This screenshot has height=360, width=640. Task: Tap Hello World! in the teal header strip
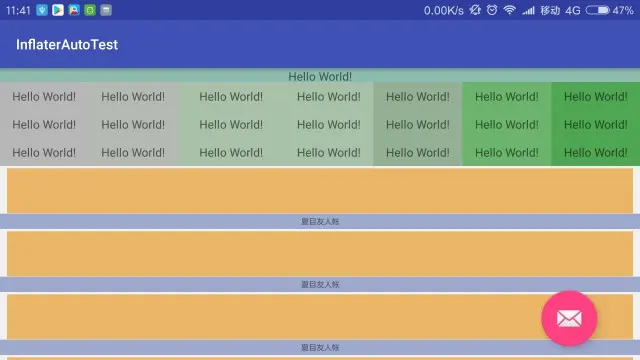click(x=320, y=76)
